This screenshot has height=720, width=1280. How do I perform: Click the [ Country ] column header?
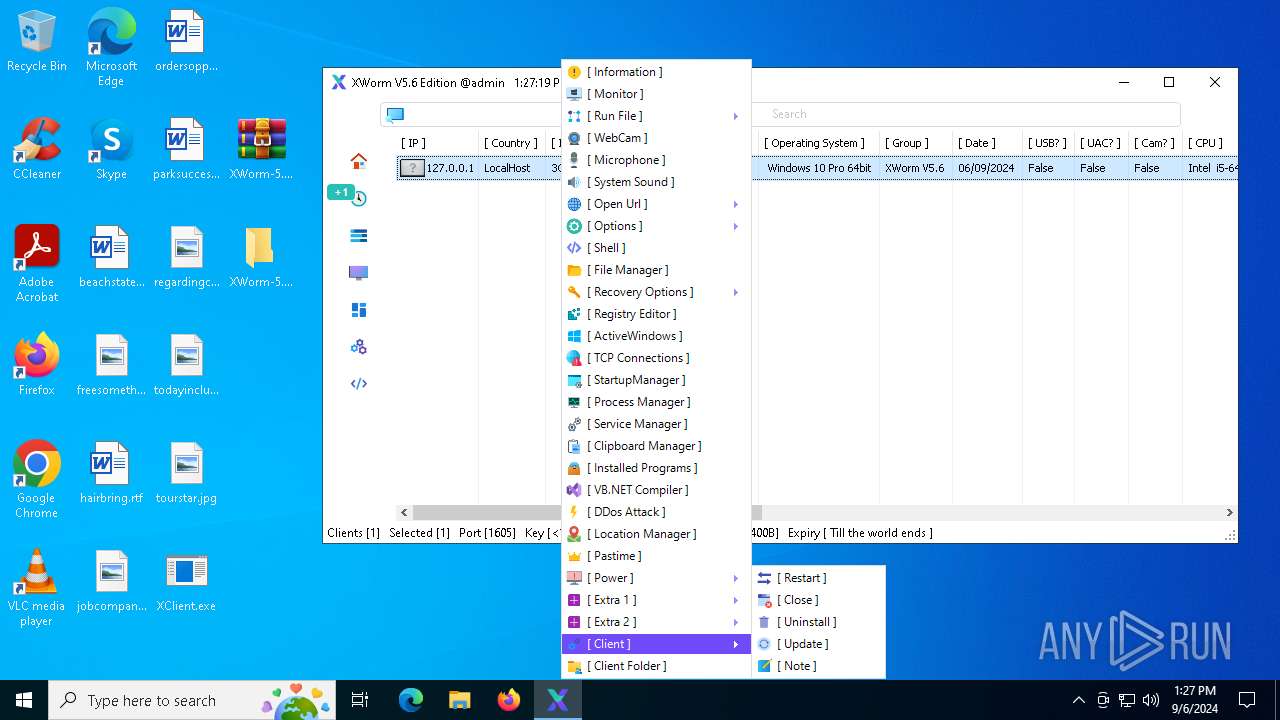[x=511, y=143]
